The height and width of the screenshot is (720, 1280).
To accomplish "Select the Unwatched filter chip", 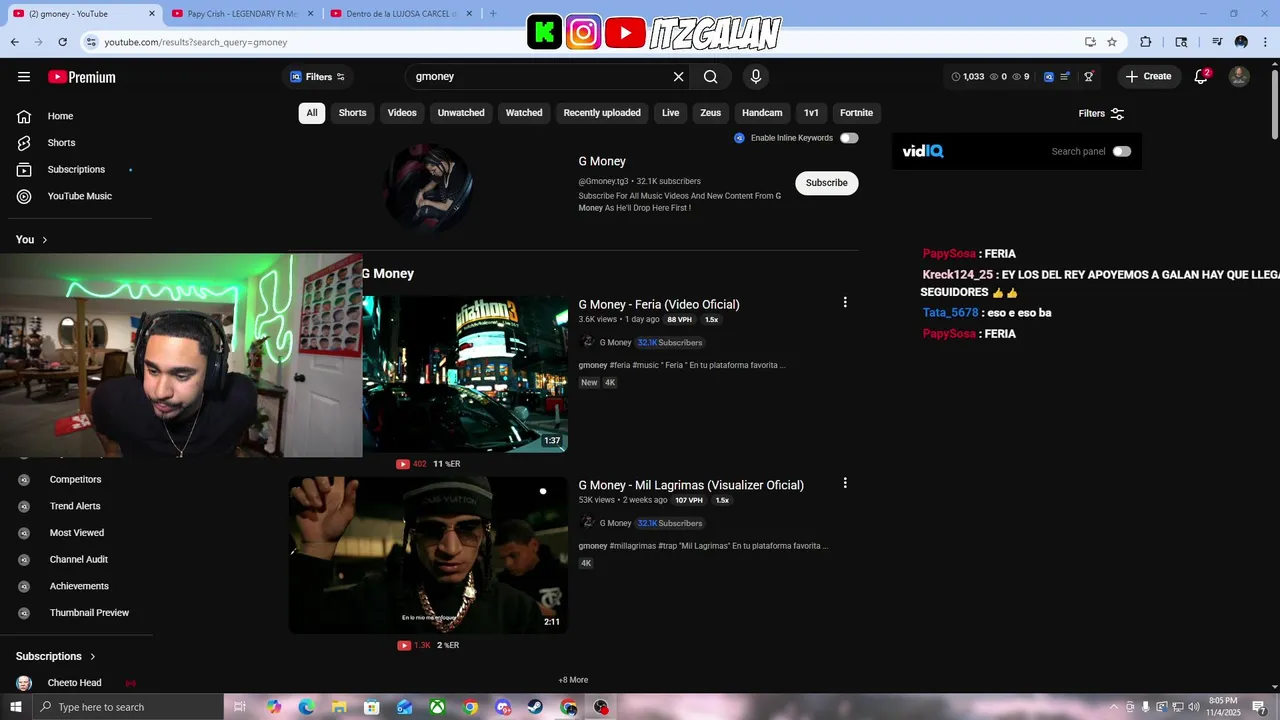I will pos(461,113).
